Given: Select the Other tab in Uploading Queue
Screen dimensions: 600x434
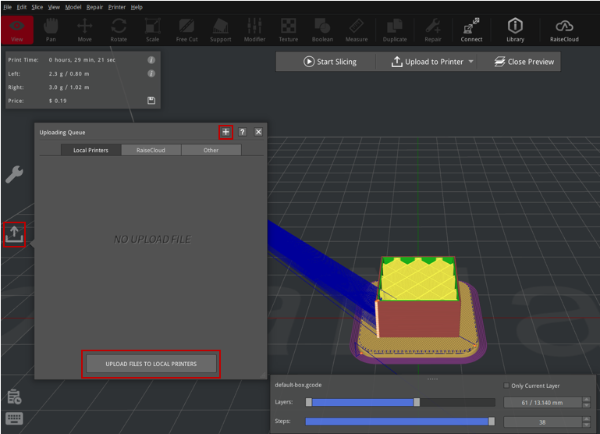Looking at the screenshot, I should (x=210, y=150).
